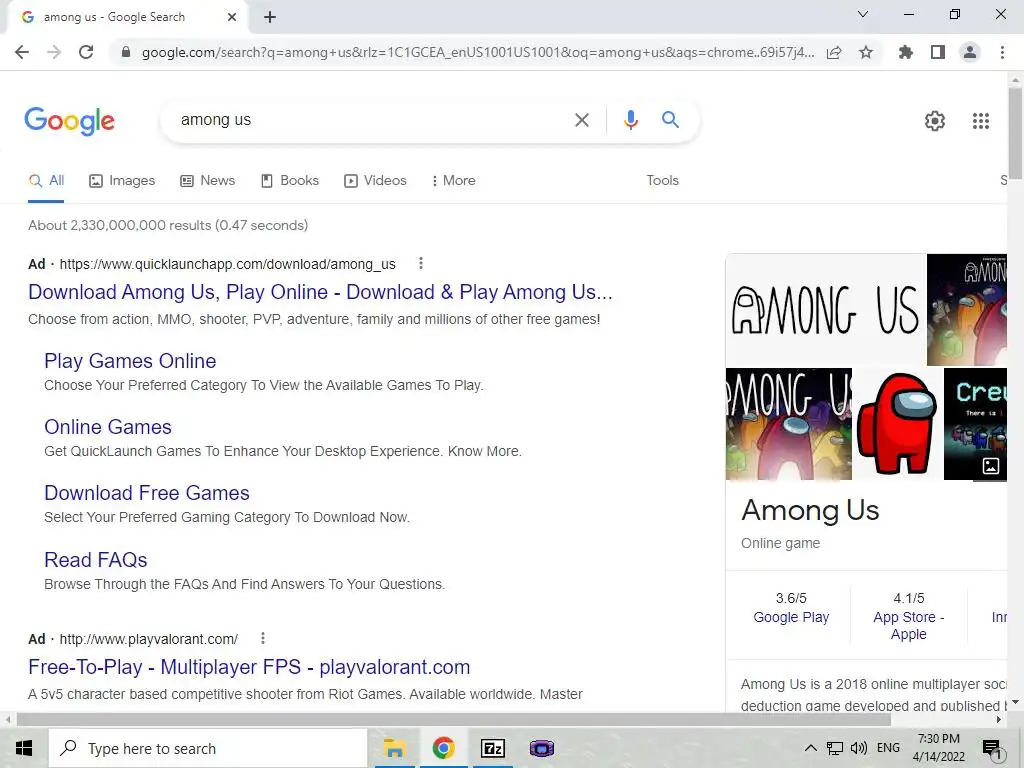Open the quicklaunchapp ad three-dot options
The height and width of the screenshot is (768, 1024).
(421, 263)
